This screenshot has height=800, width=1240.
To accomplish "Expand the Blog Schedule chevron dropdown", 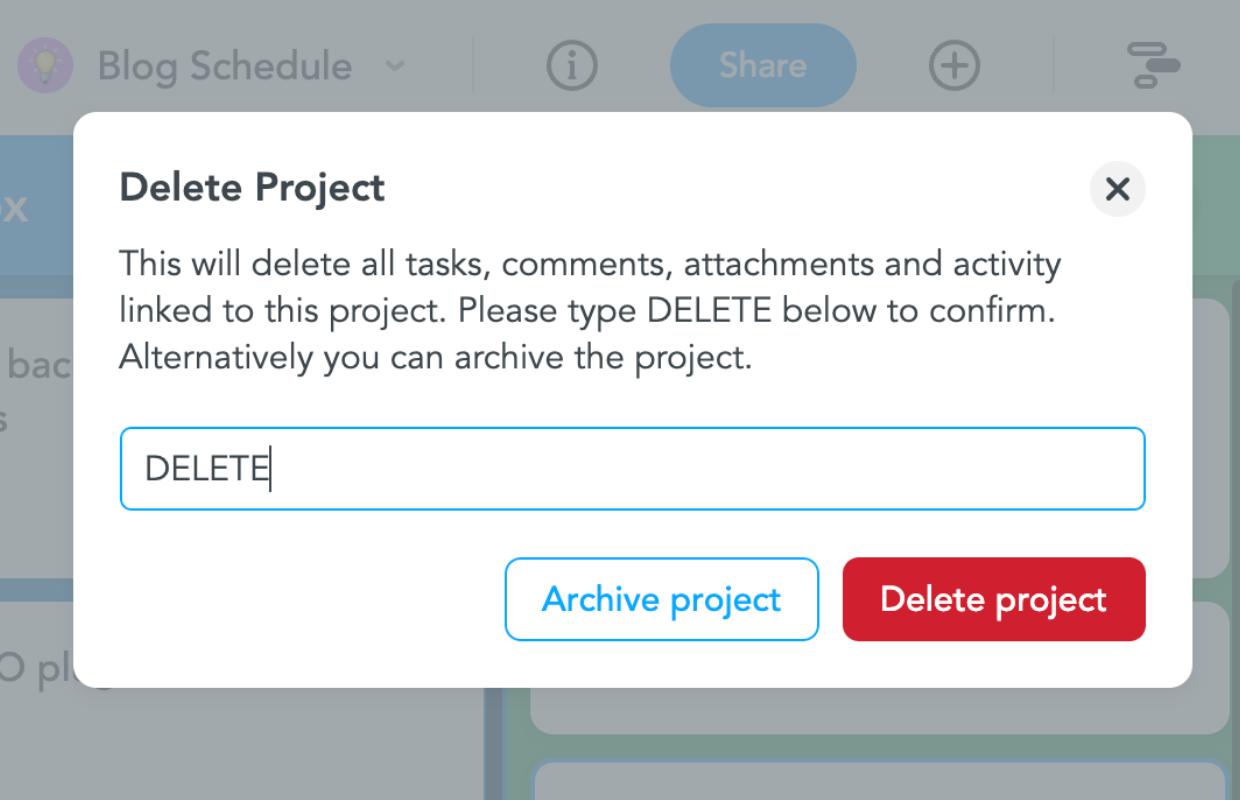I will (396, 67).
